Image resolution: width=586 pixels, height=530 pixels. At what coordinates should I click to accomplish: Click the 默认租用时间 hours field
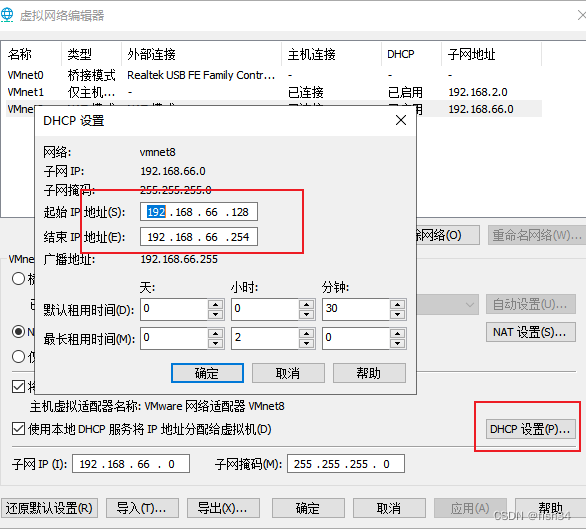tap(265, 309)
